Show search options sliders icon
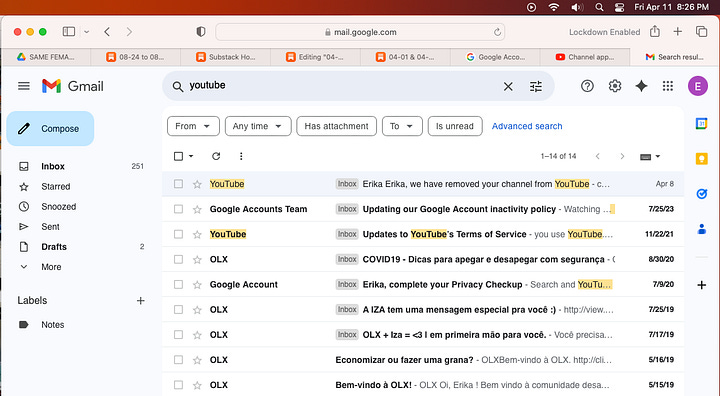This screenshot has width=720, height=396. tap(536, 86)
